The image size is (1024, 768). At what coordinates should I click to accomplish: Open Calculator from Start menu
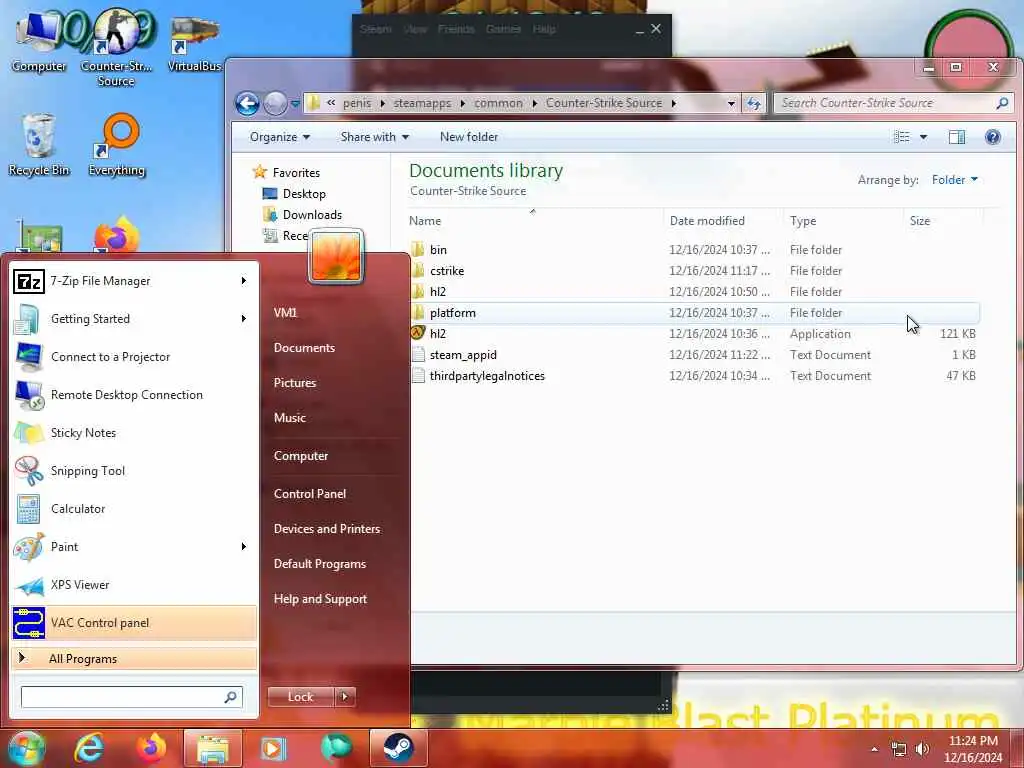134,509
